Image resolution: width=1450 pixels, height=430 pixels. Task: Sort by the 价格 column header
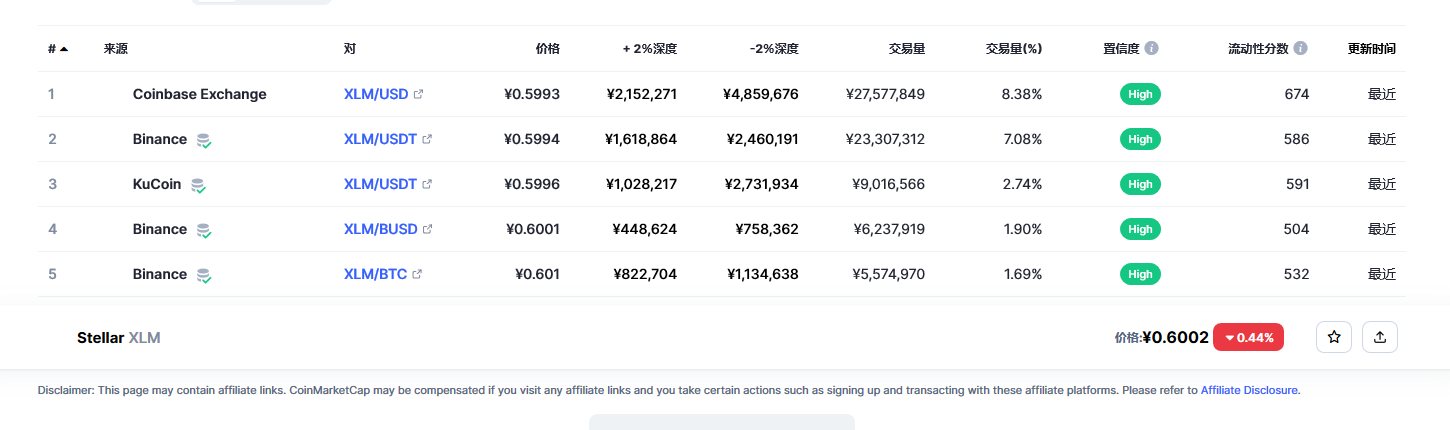point(548,48)
